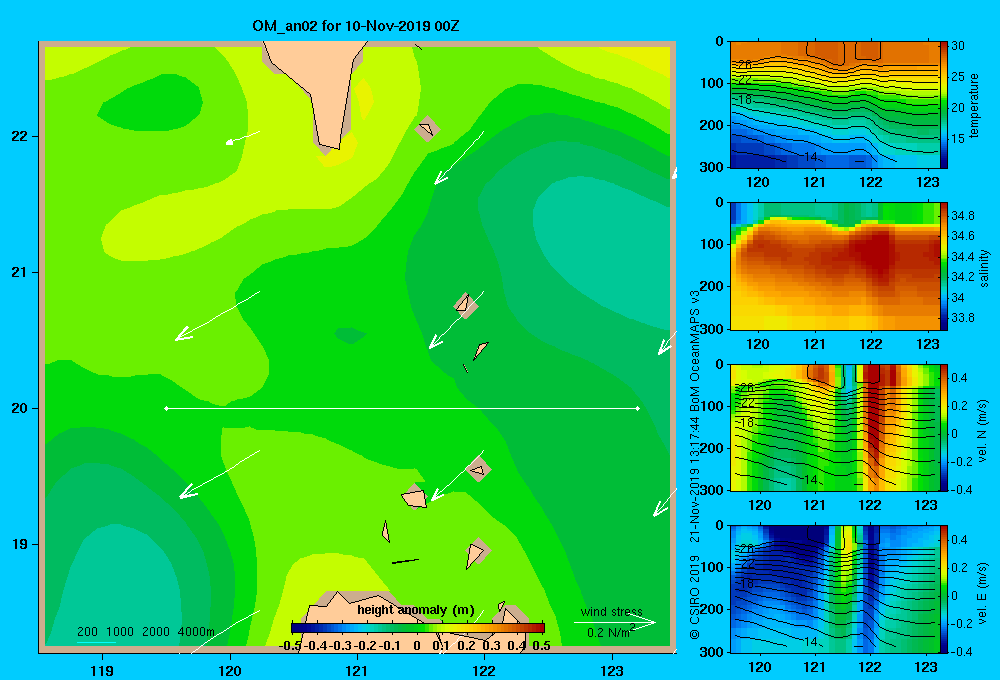Click the 300 depth label beside temperature panel
This screenshot has width=1000, height=680.
pos(712,166)
